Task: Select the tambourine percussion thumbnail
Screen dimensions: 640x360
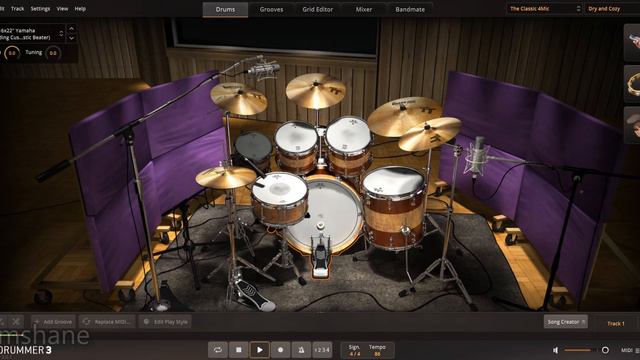Action: (x=632, y=84)
